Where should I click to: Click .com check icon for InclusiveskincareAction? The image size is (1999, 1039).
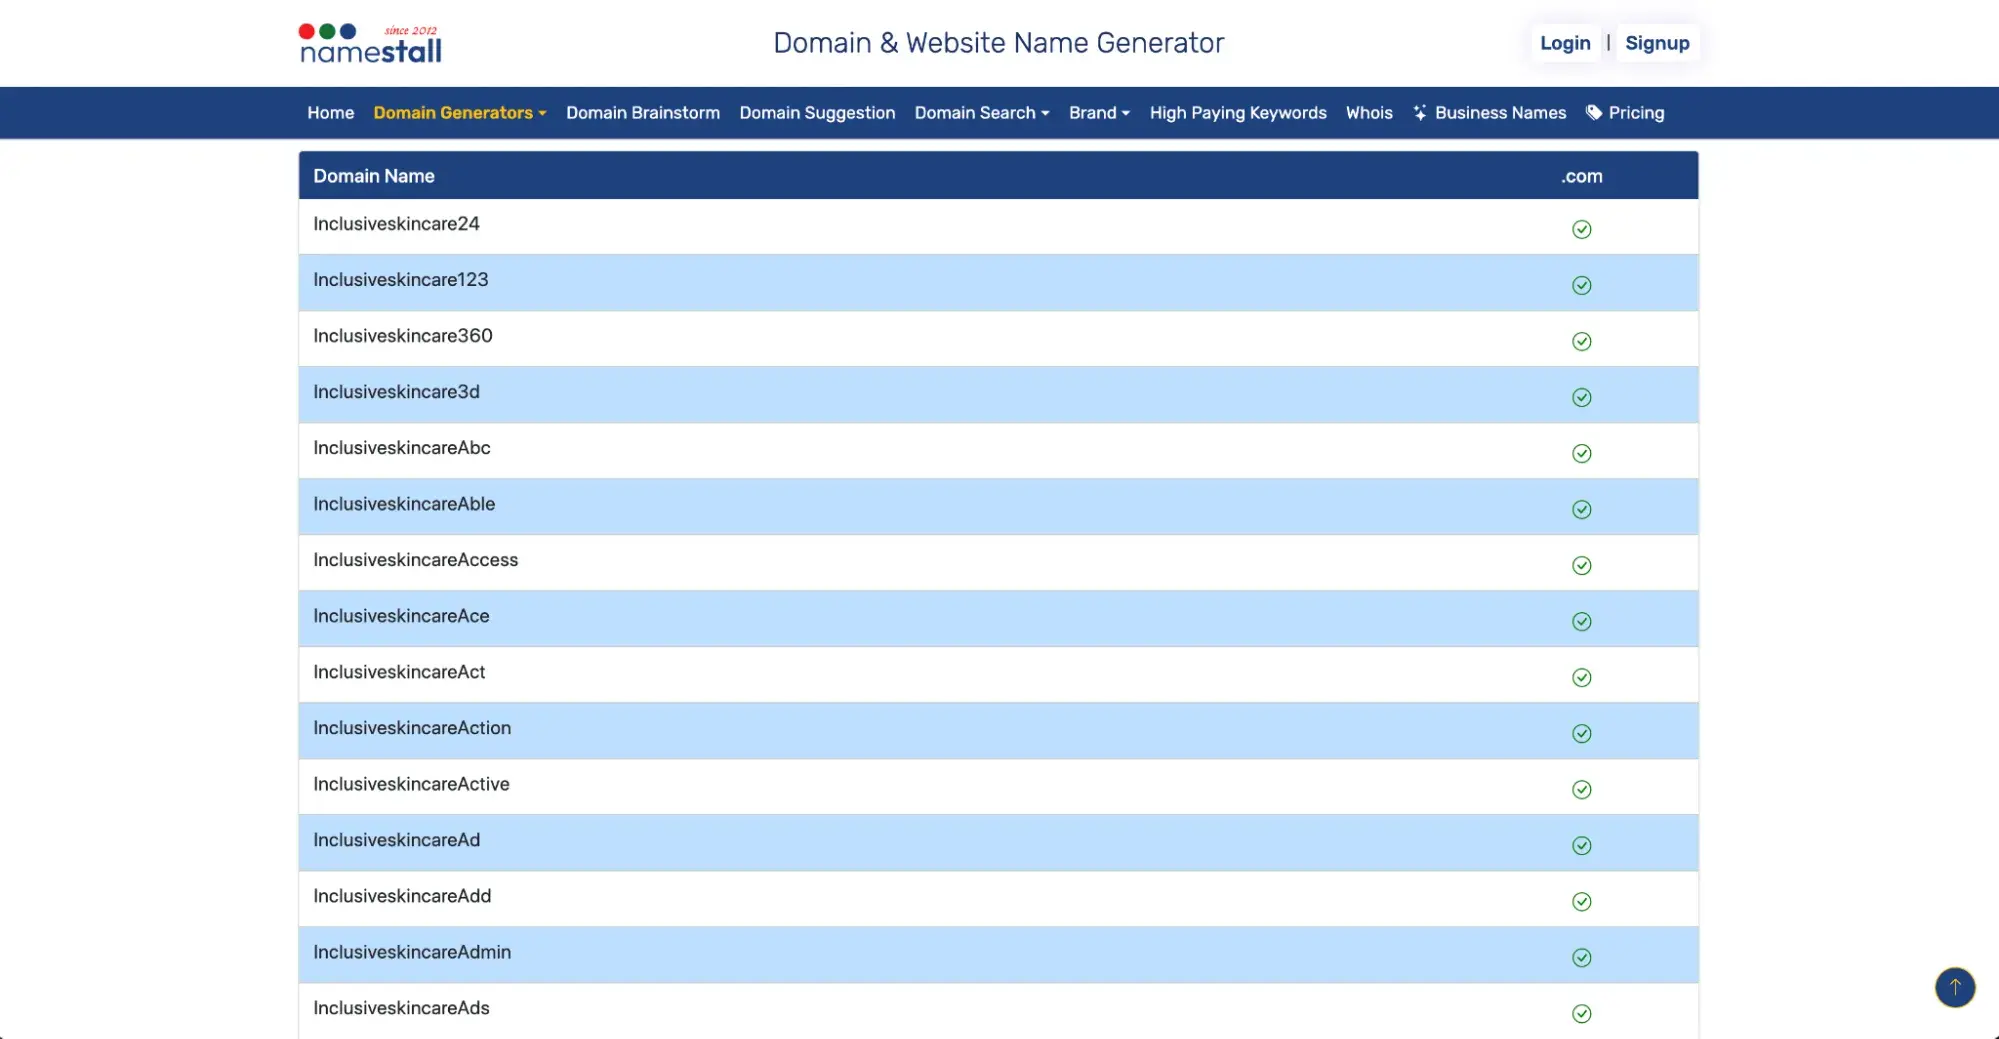pyautogui.click(x=1581, y=734)
